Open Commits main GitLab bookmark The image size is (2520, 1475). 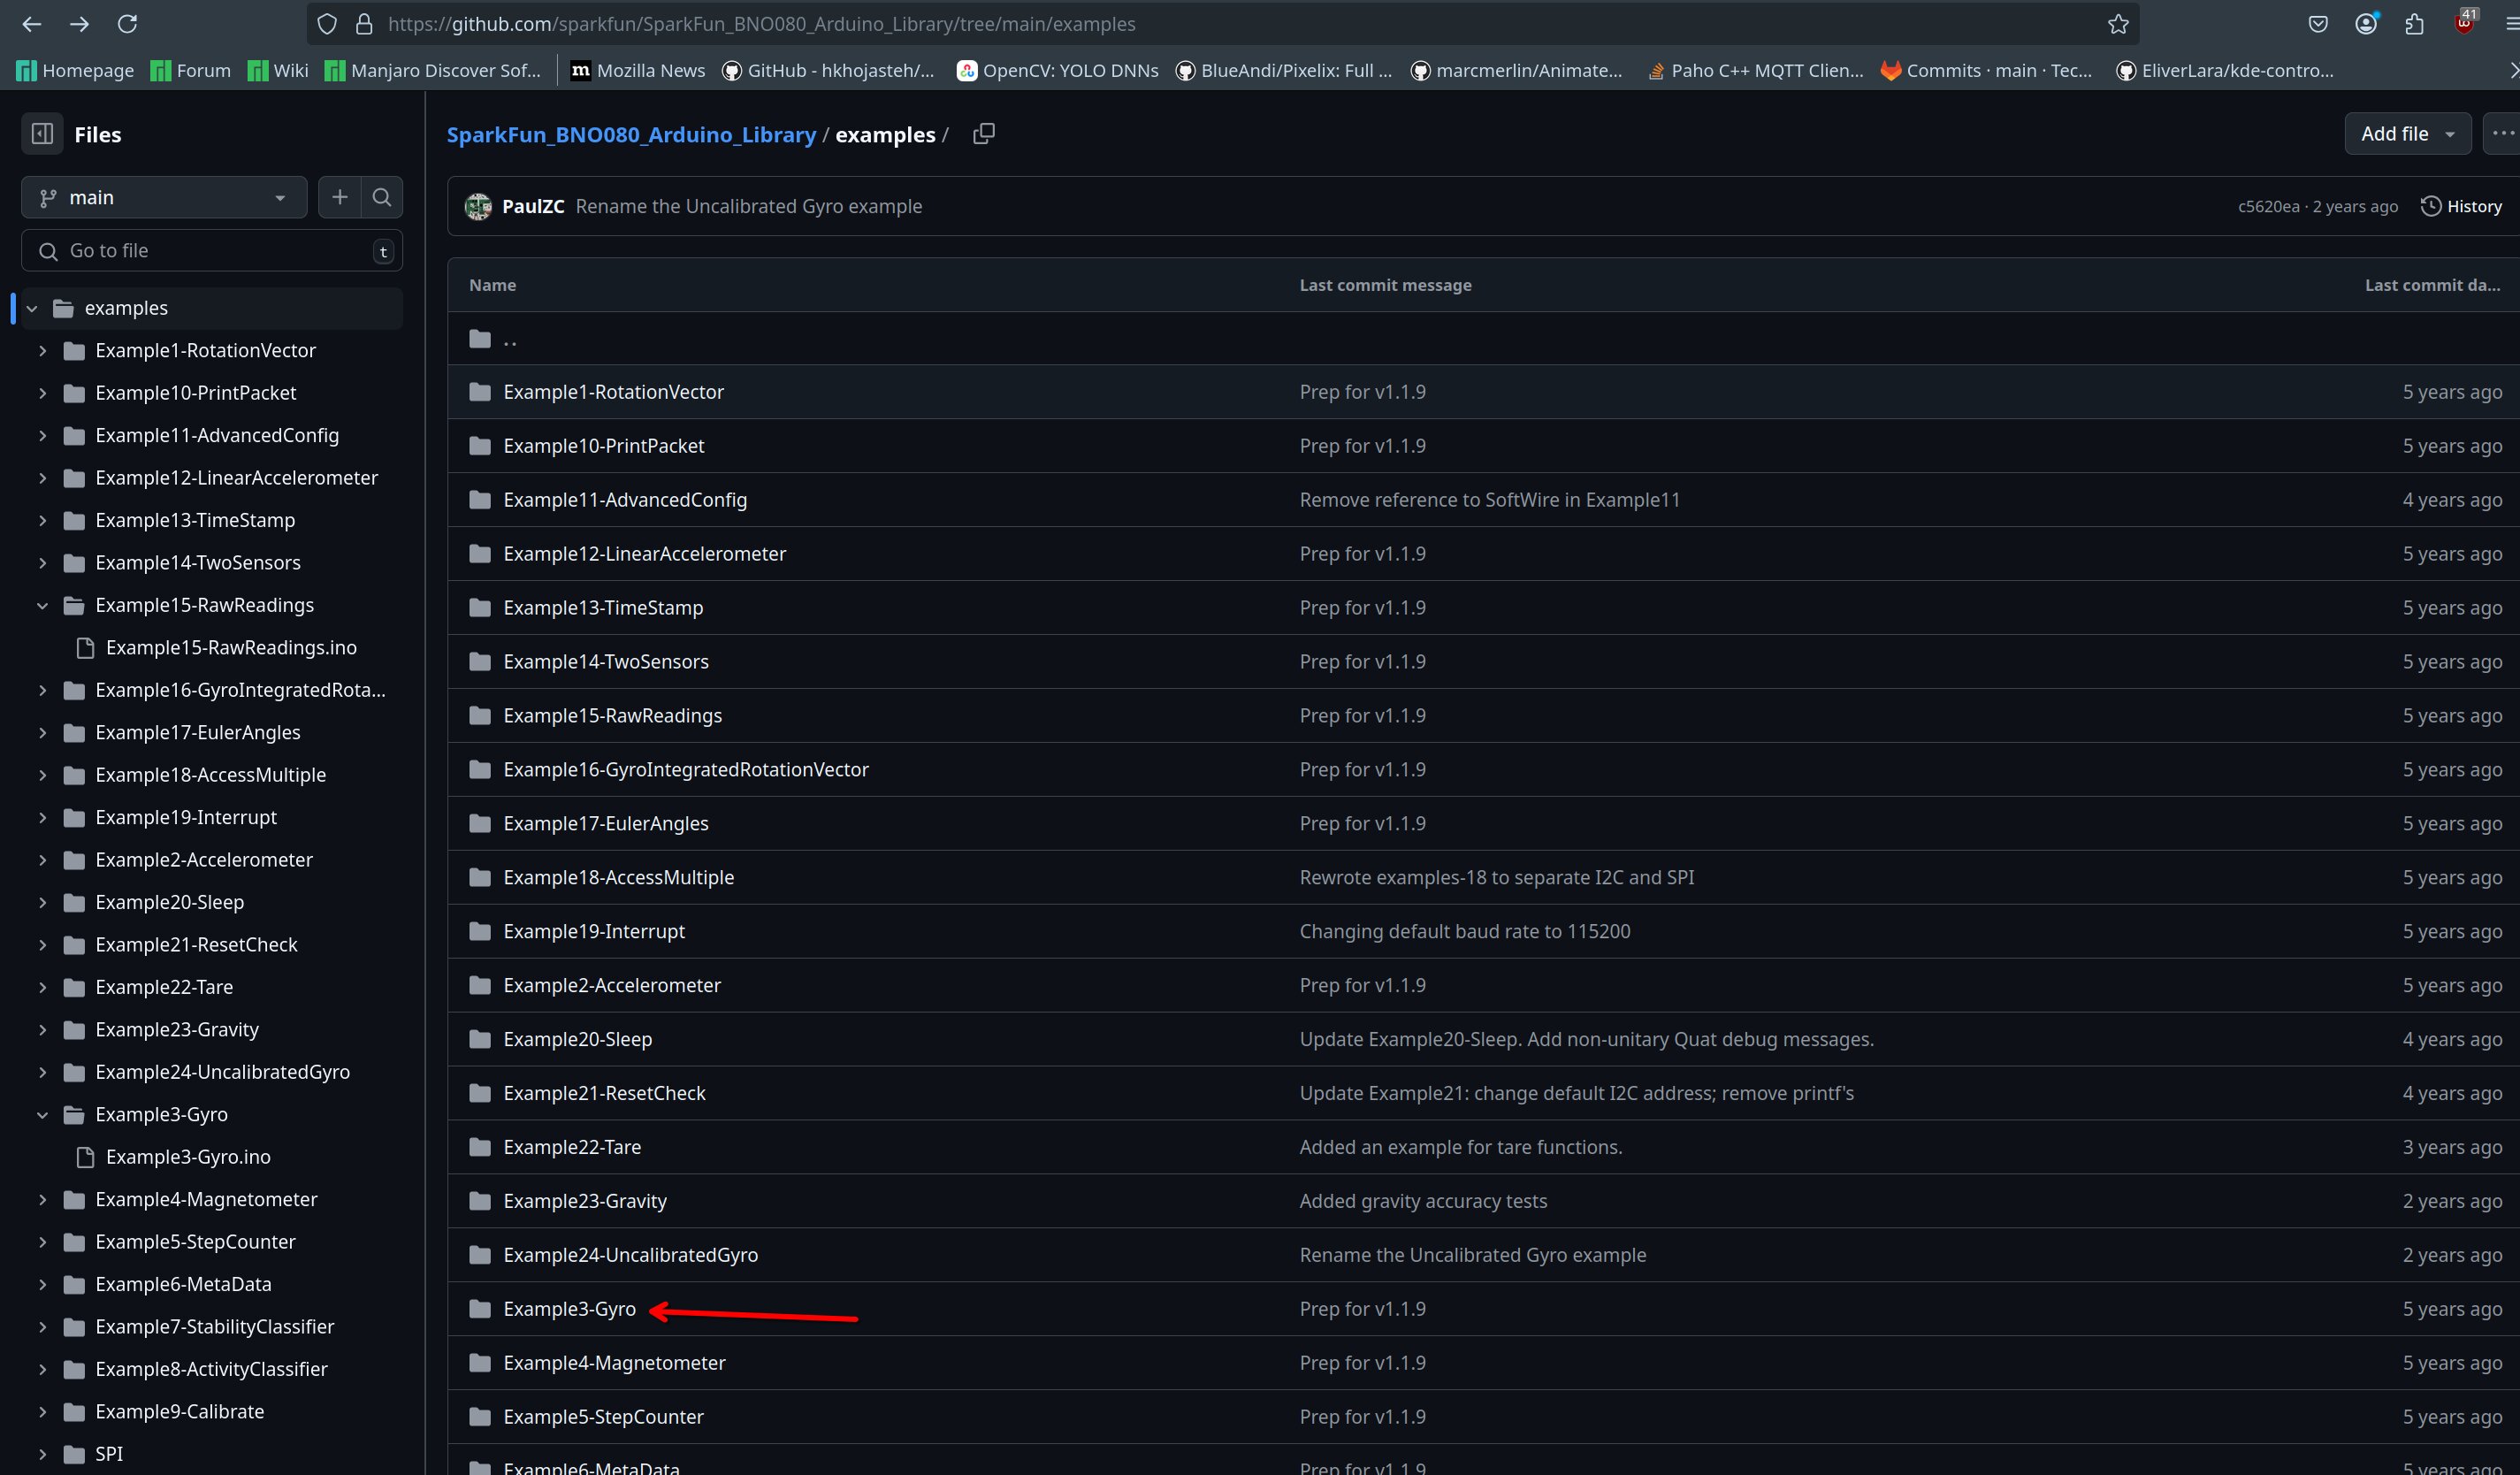pos(1986,70)
